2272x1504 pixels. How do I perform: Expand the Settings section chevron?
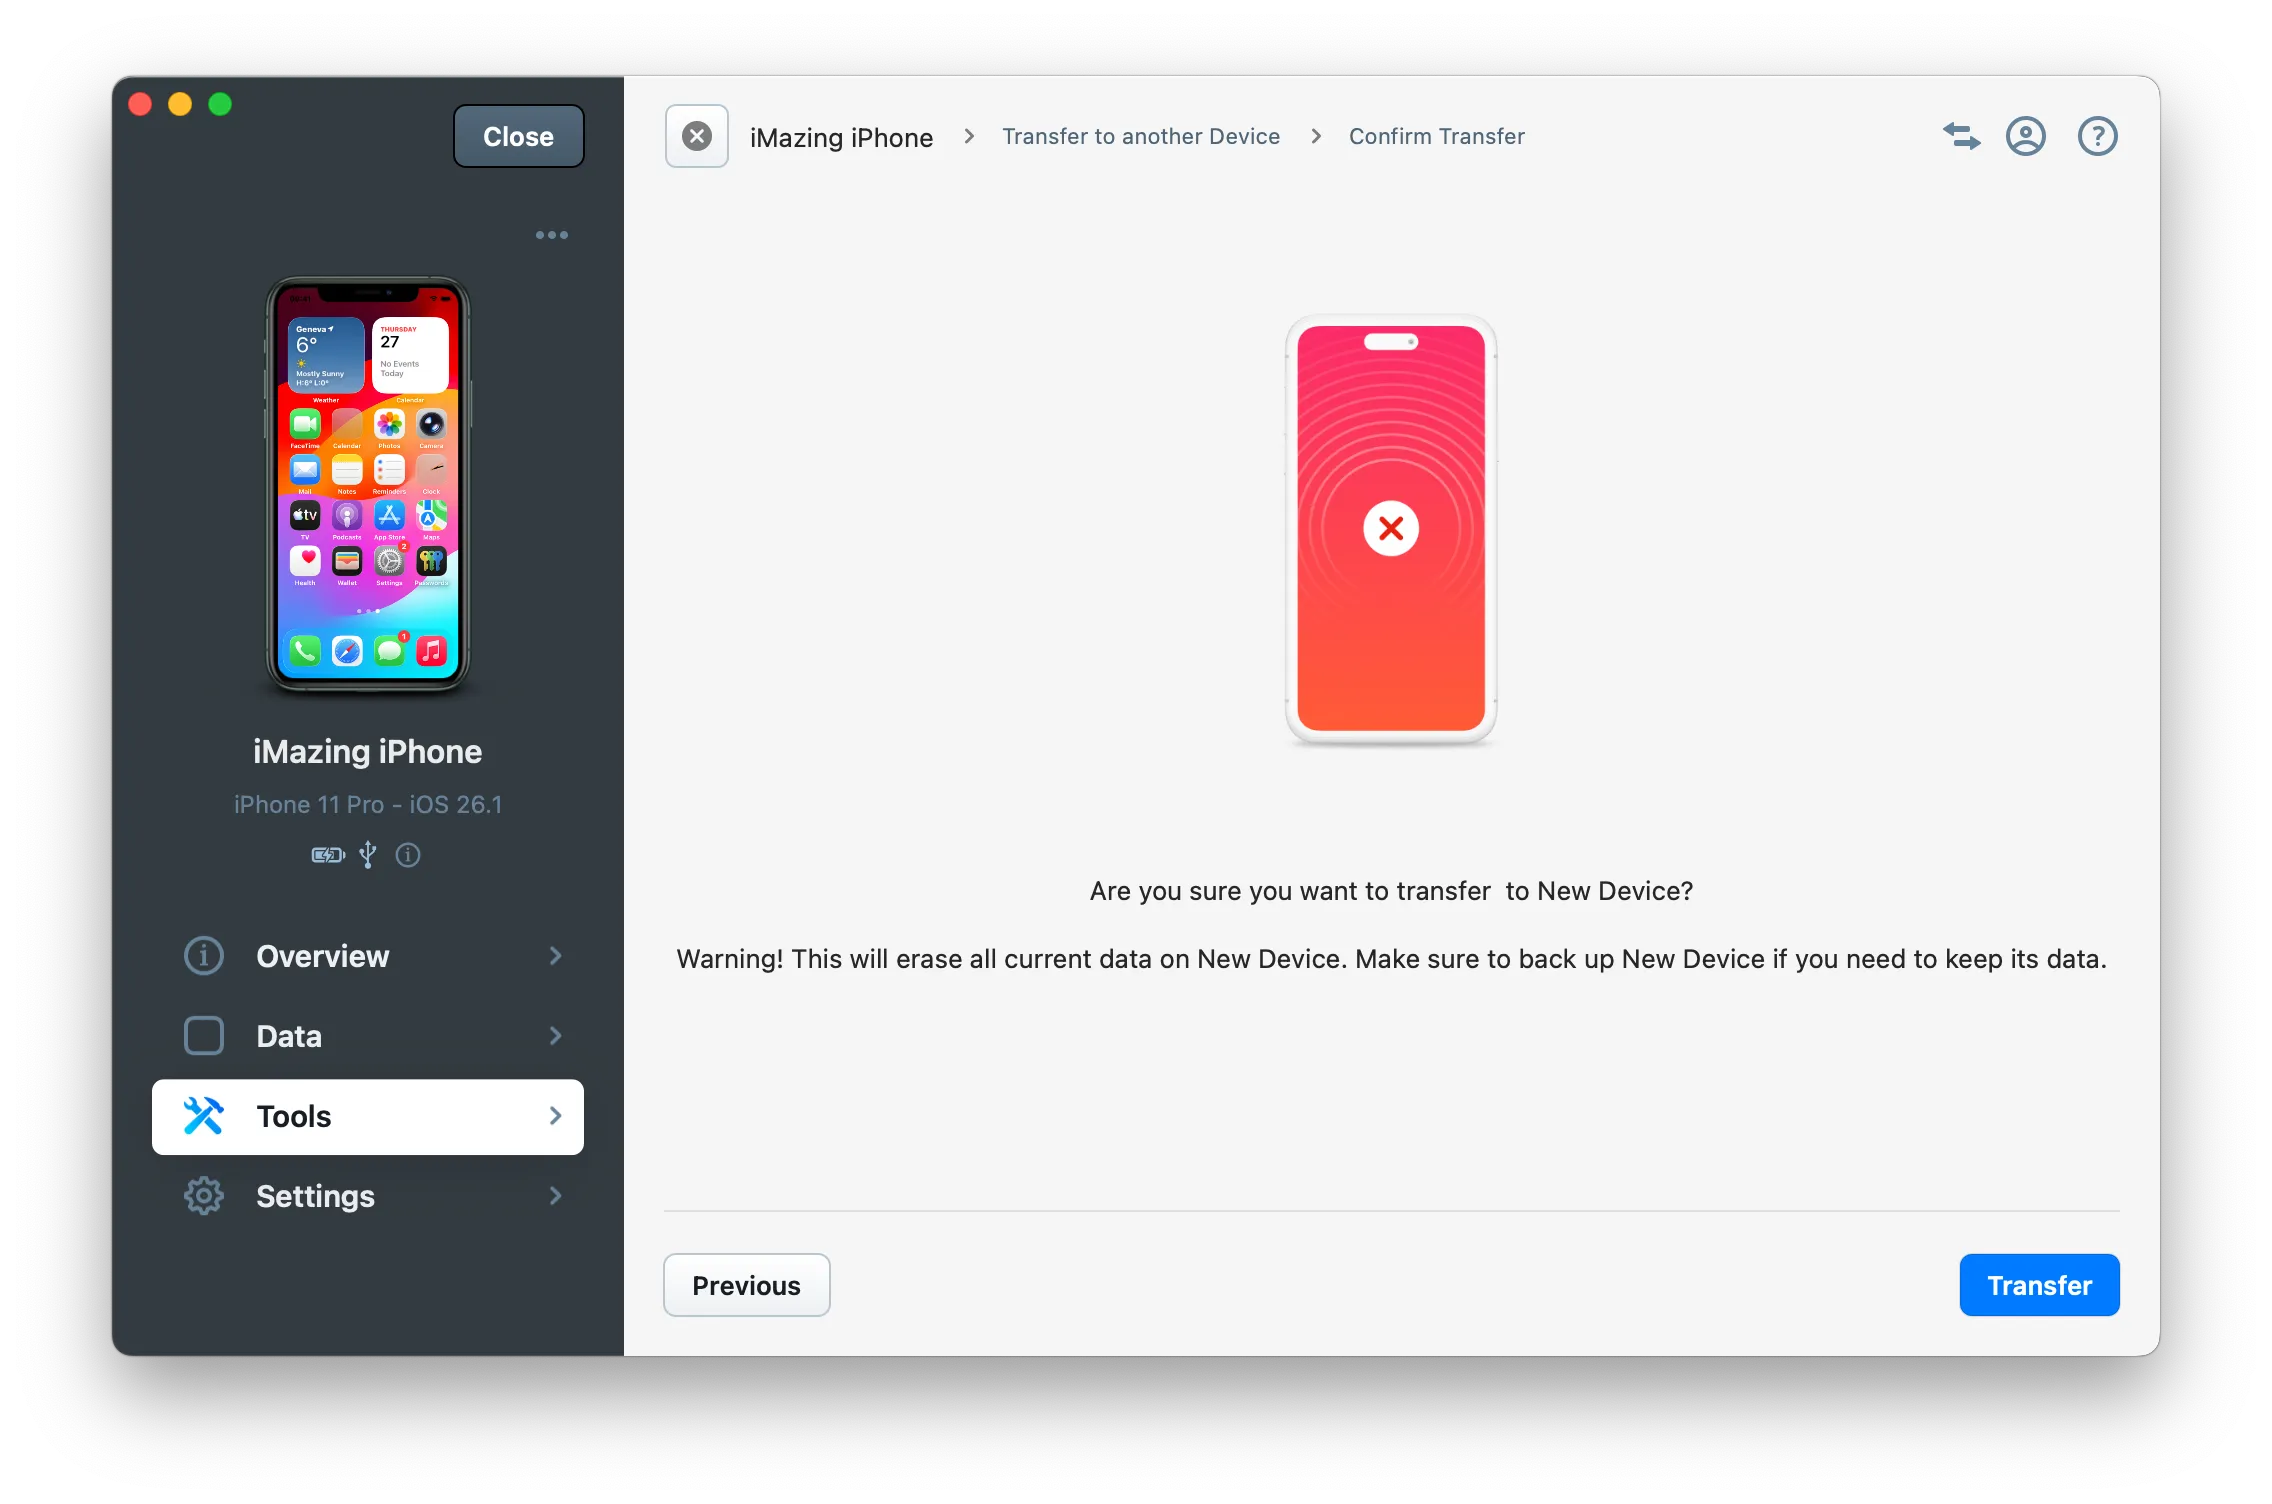pos(556,1196)
